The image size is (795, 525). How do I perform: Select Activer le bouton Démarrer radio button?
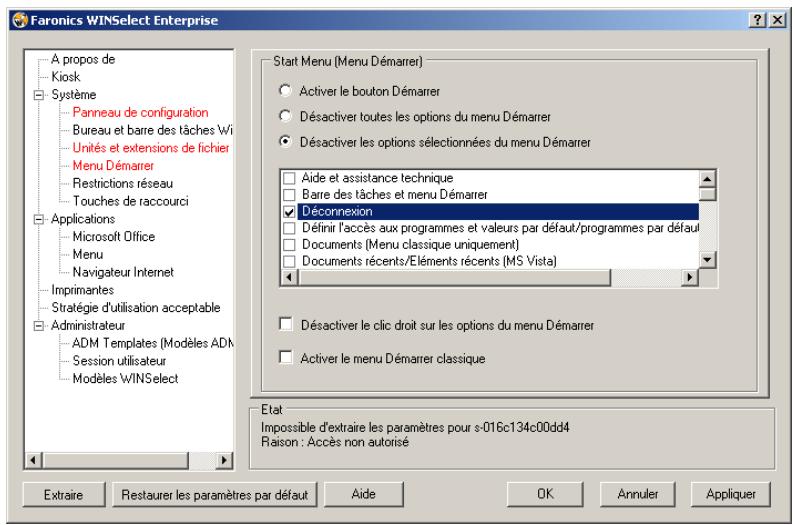[285, 91]
